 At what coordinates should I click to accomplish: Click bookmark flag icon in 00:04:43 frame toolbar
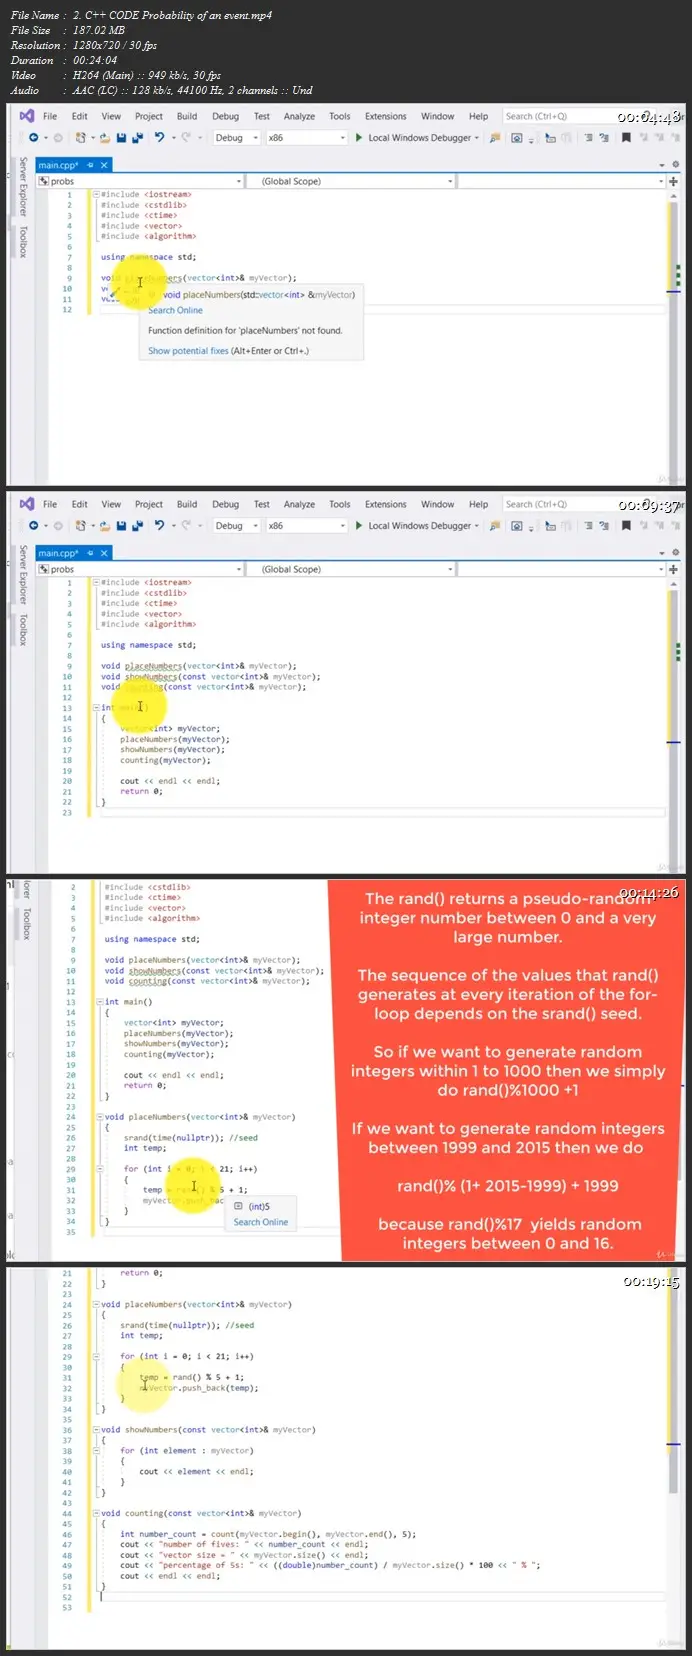[626, 138]
